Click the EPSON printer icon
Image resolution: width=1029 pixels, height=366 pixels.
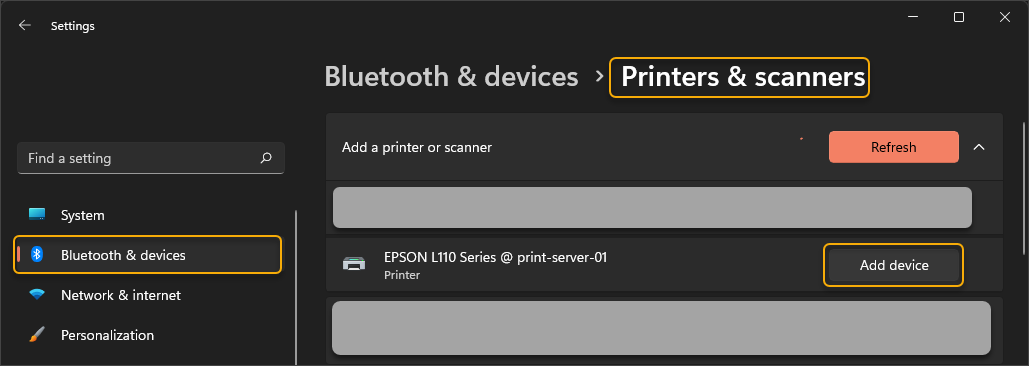[354, 265]
